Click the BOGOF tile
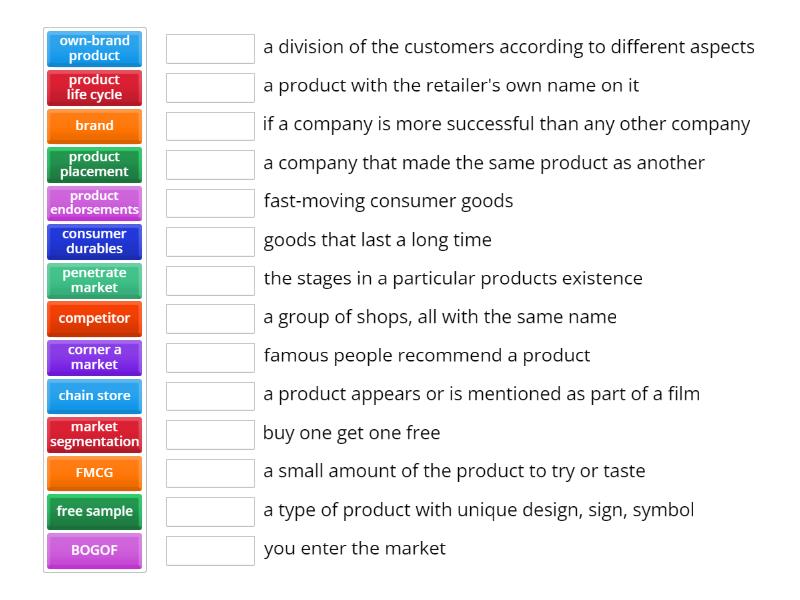This screenshot has width=800, height=600. pos(94,550)
